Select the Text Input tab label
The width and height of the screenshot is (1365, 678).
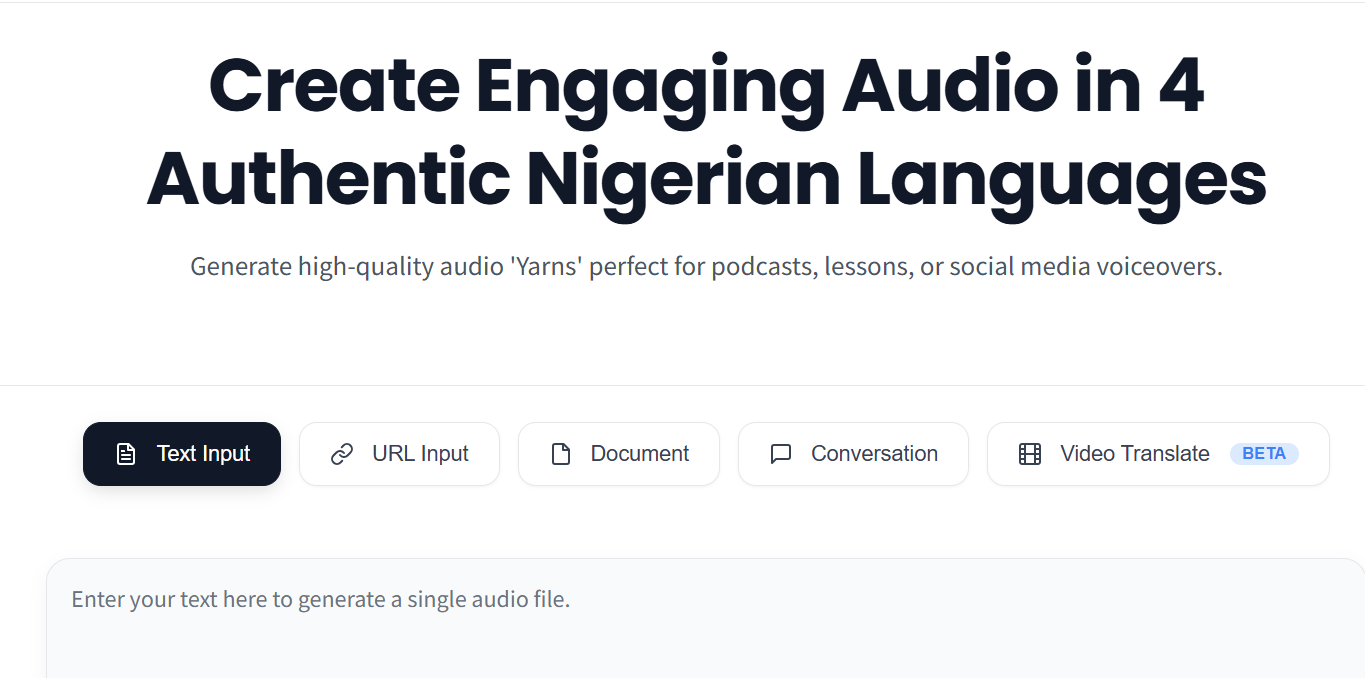tap(203, 454)
